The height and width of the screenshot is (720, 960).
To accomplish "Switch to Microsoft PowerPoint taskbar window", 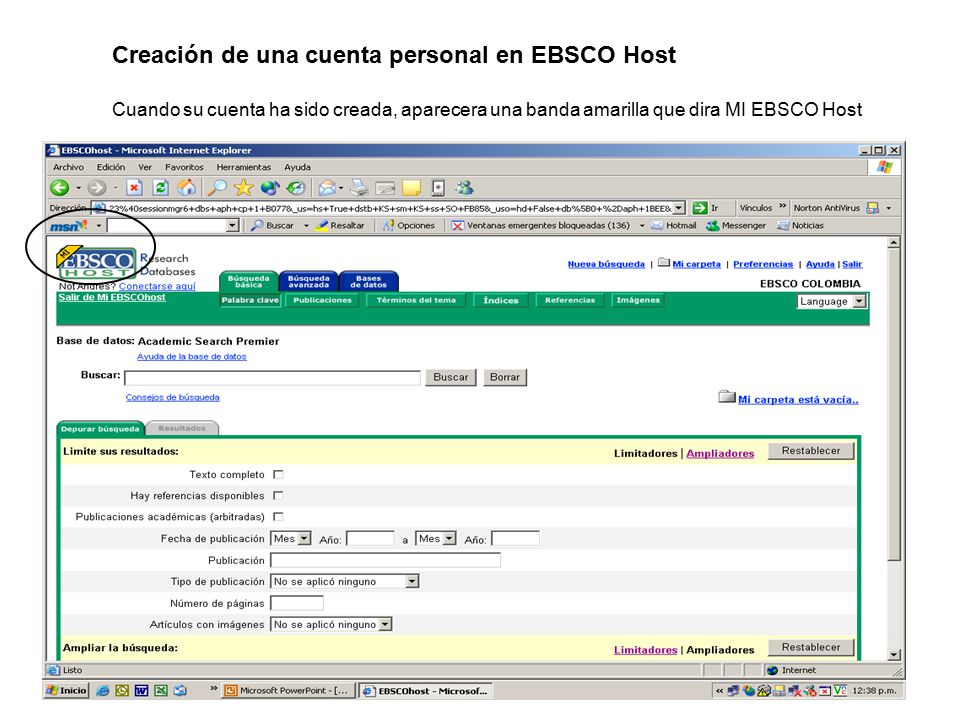I will click(x=287, y=691).
